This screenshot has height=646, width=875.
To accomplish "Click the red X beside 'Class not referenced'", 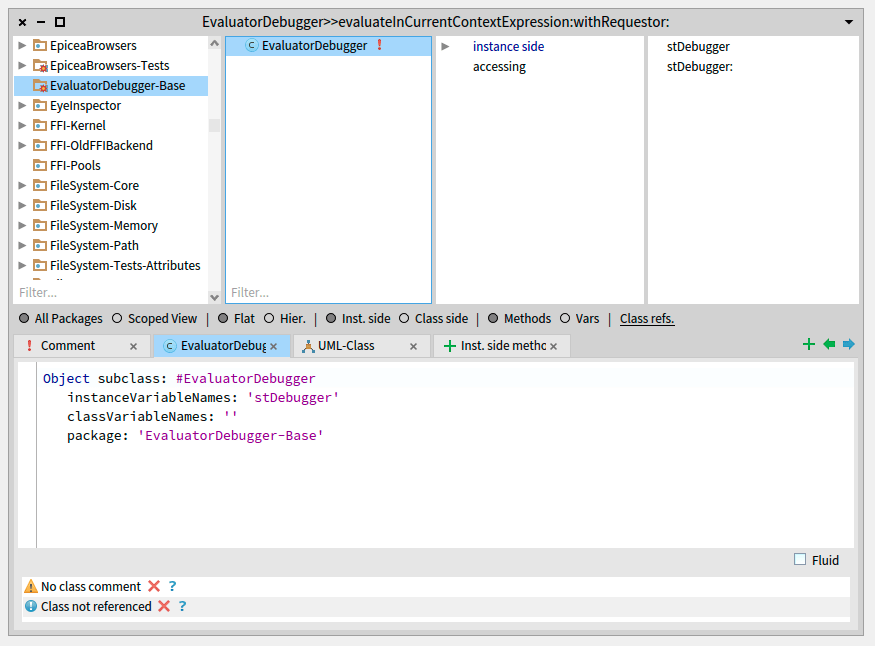I will (x=164, y=607).
